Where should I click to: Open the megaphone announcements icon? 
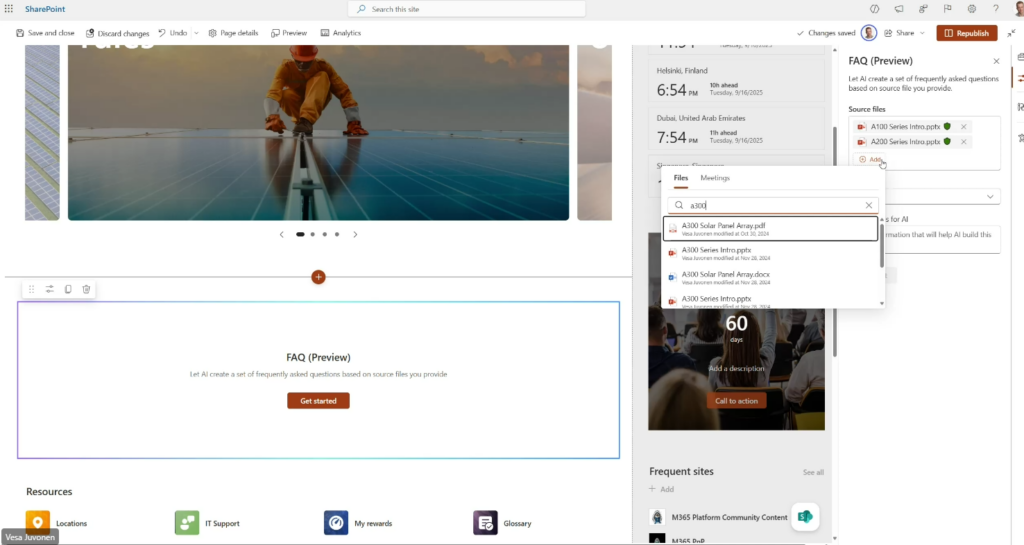(x=899, y=9)
